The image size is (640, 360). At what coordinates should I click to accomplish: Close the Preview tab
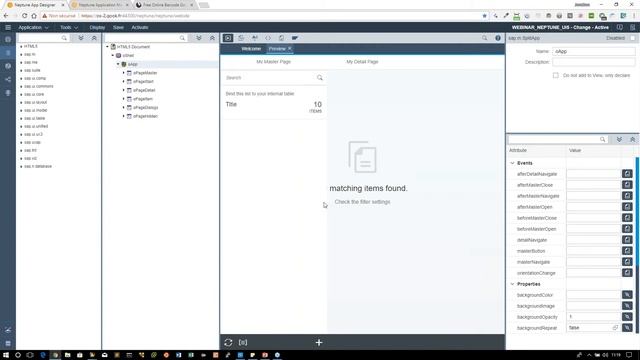coord(290,49)
